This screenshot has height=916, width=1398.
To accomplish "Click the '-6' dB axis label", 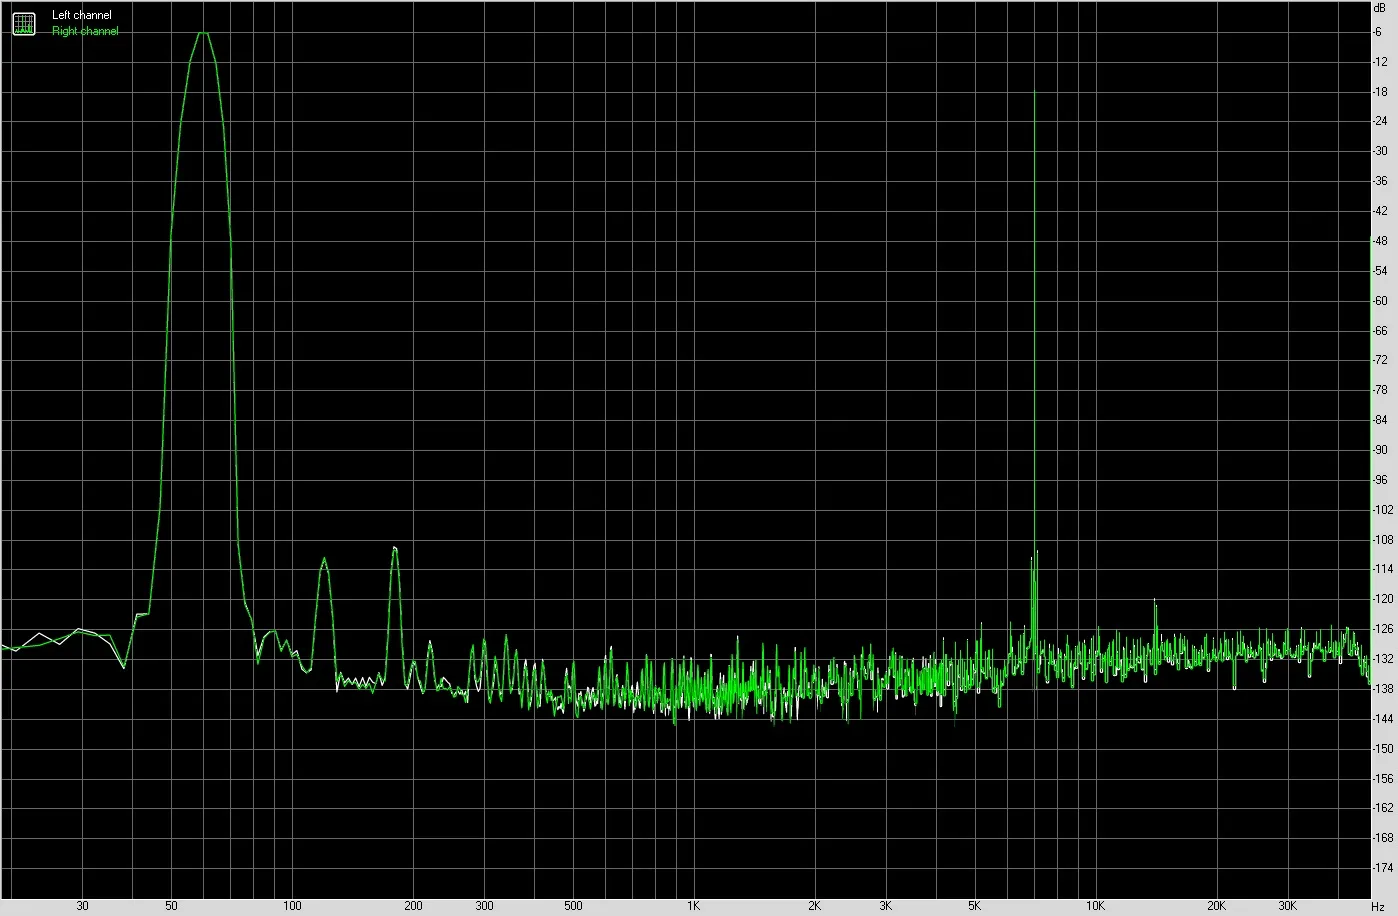I will click(x=1379, y=32).
